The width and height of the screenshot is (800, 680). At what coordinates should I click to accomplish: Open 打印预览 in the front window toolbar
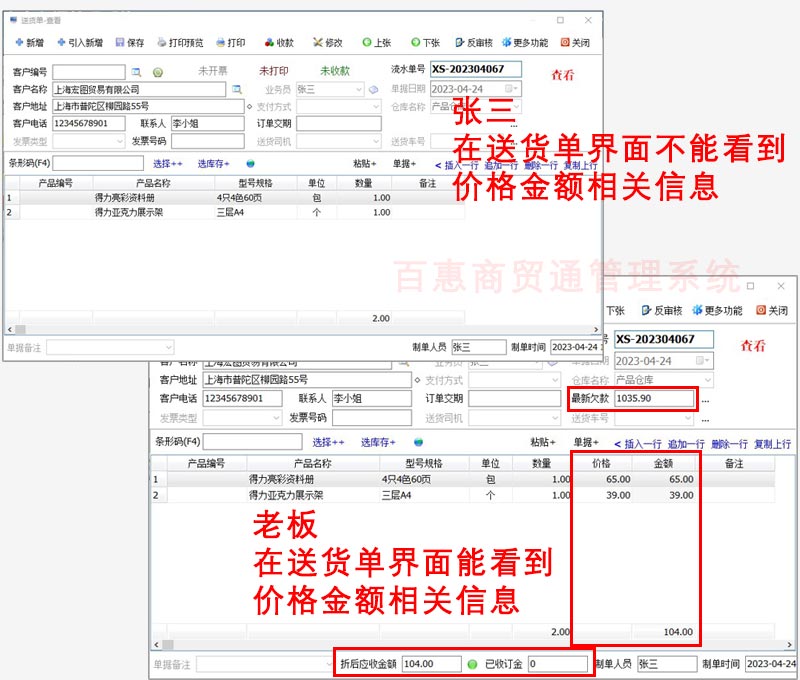180,42
